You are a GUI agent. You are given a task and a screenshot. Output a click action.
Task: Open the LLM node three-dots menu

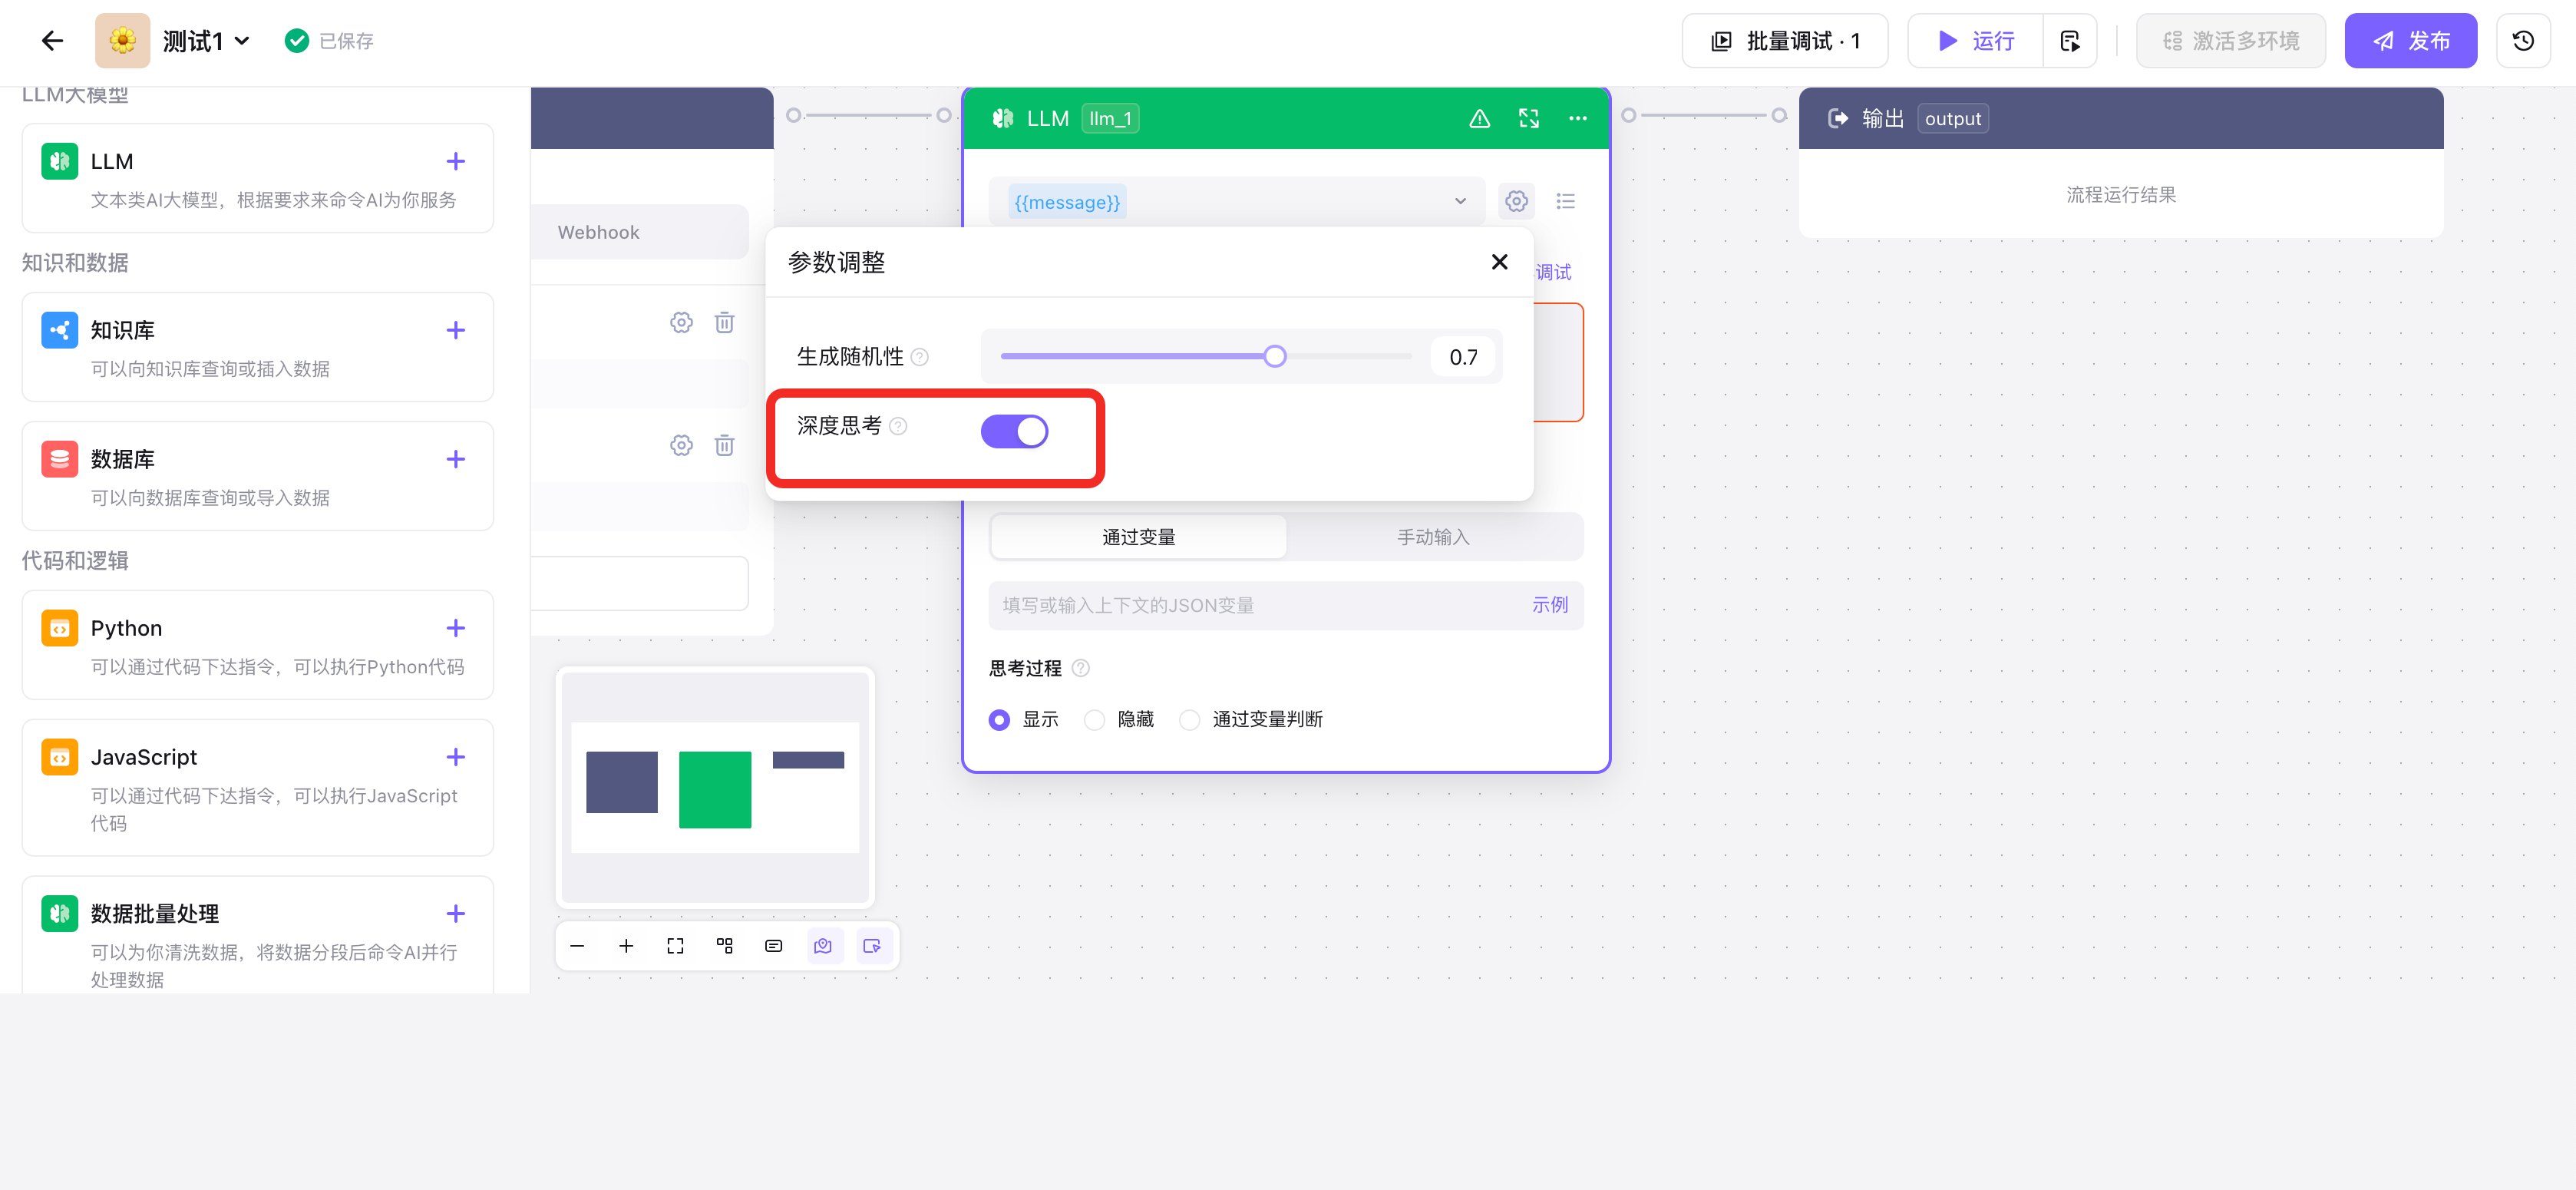pos(1577,119)
